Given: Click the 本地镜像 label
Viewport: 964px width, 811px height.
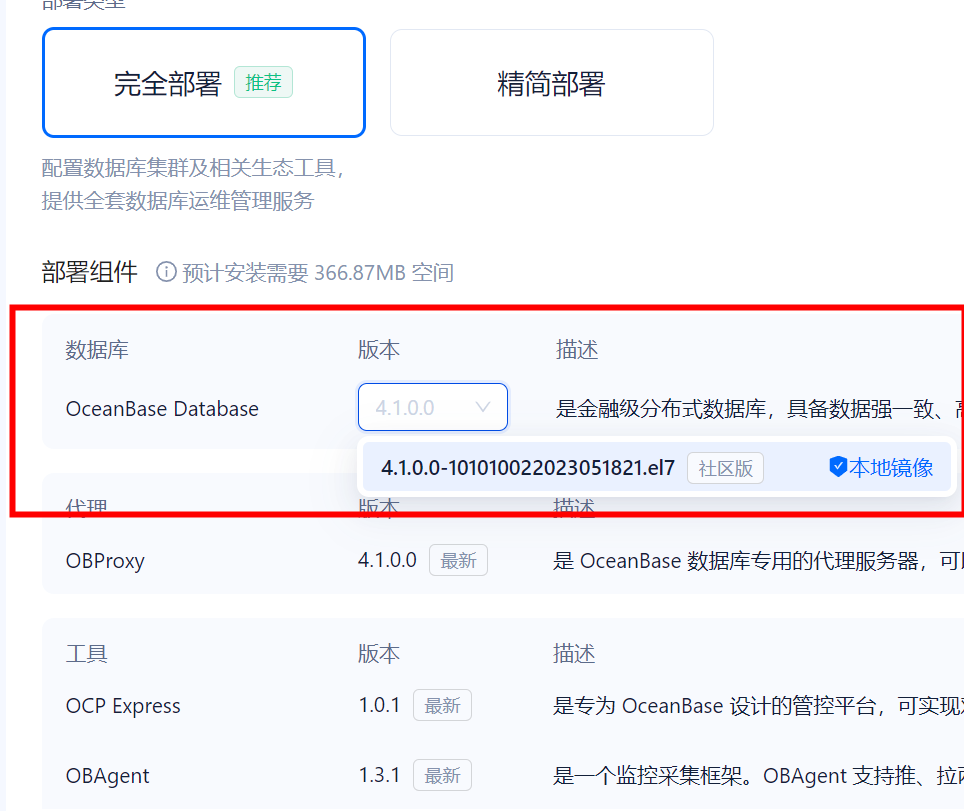Looking at the screenshot, I should 891,468.
